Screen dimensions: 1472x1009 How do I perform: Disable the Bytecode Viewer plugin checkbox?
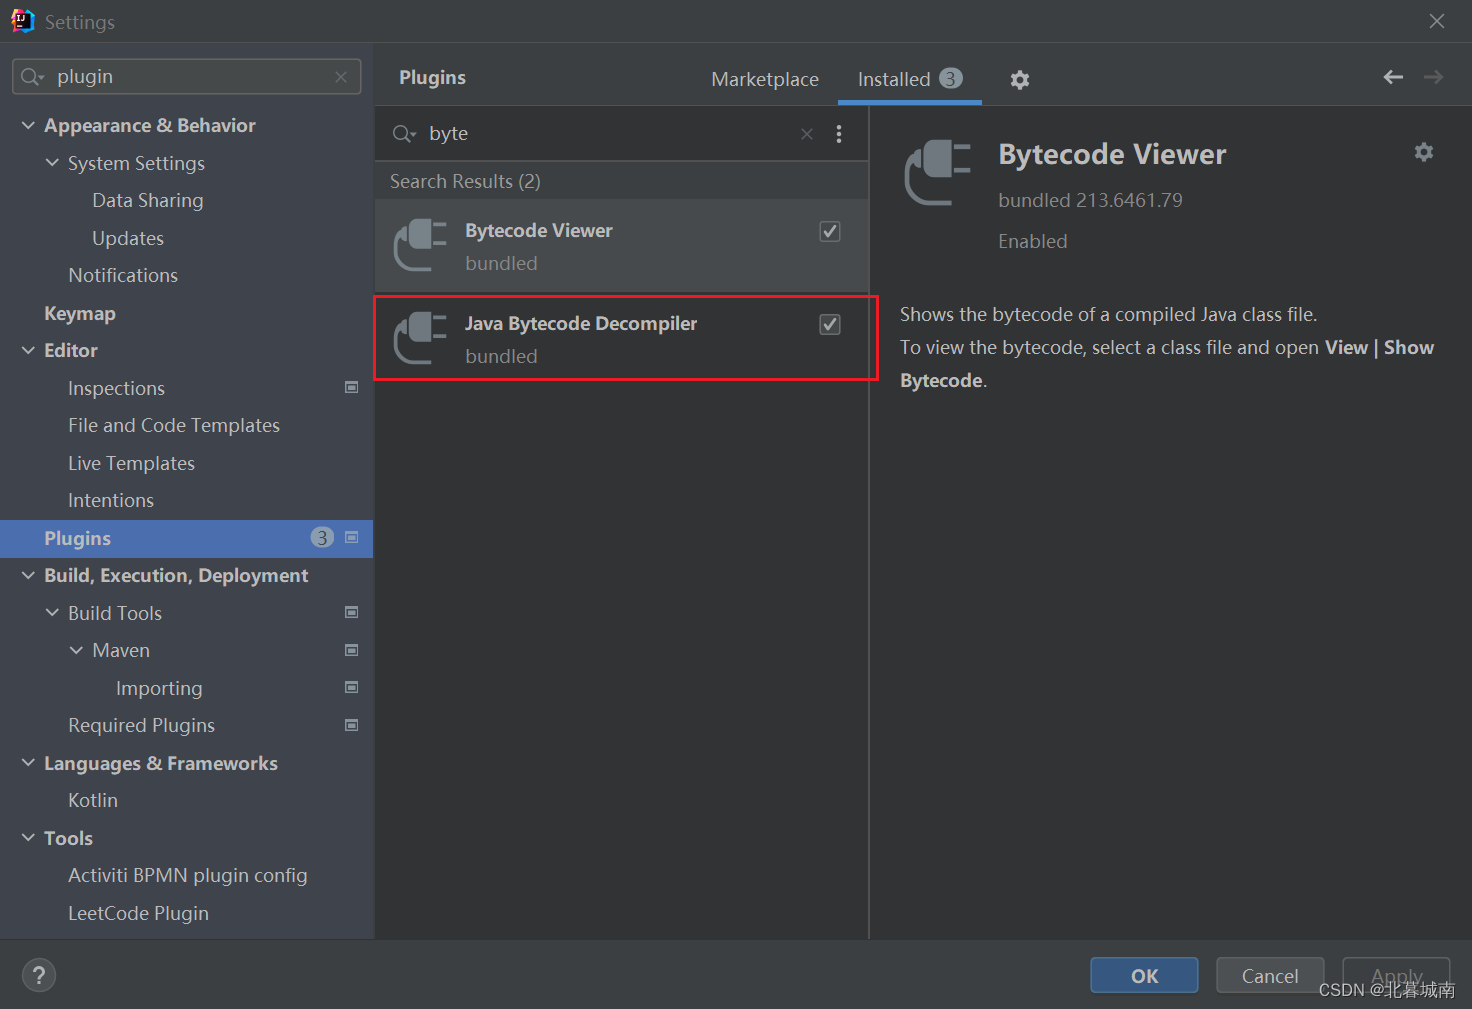830,232
